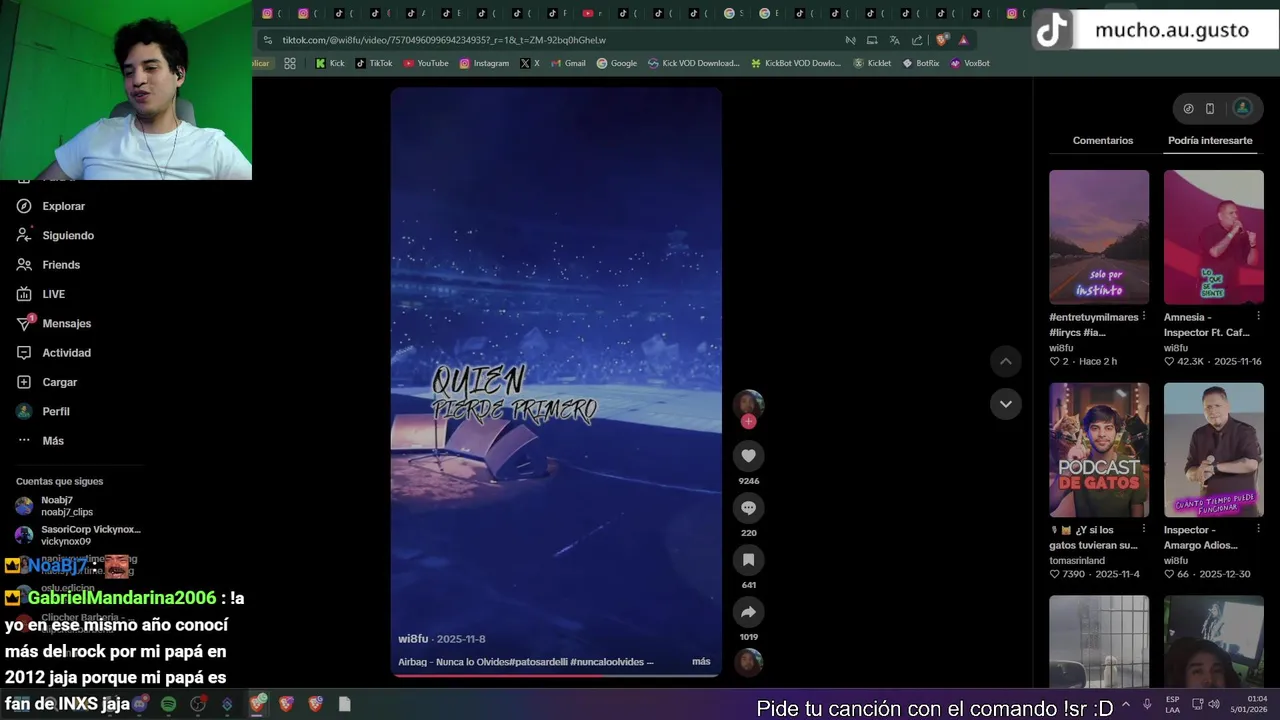The width and height of the screenshot is (1280, 720).
Task: Open the Amnesia - Inspector video thumbnail
Action: (x=1214, y=237)
